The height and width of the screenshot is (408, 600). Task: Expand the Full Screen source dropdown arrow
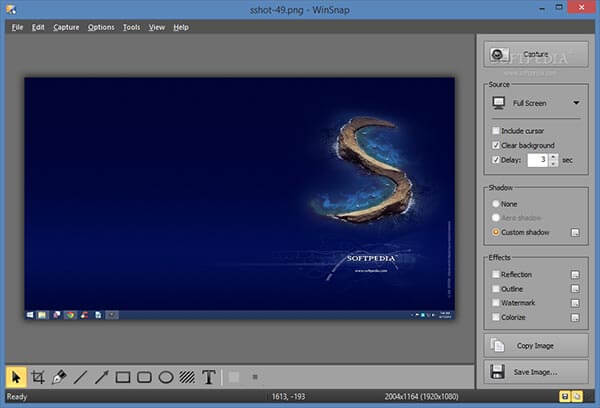coord(576,103)
